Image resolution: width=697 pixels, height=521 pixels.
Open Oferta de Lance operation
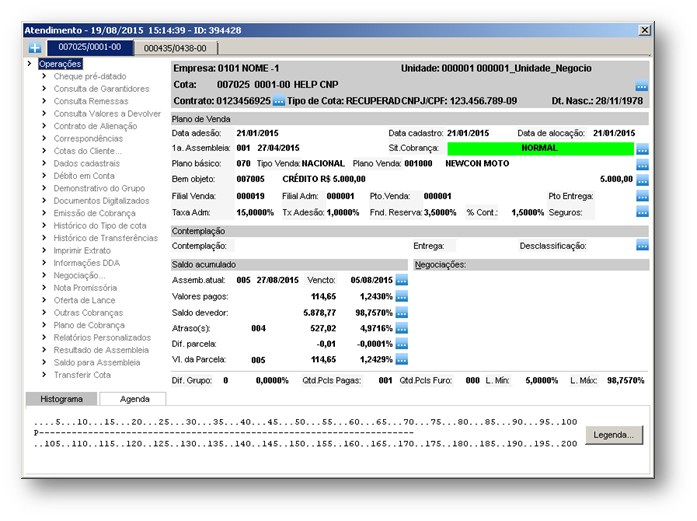tap(84, 300)
